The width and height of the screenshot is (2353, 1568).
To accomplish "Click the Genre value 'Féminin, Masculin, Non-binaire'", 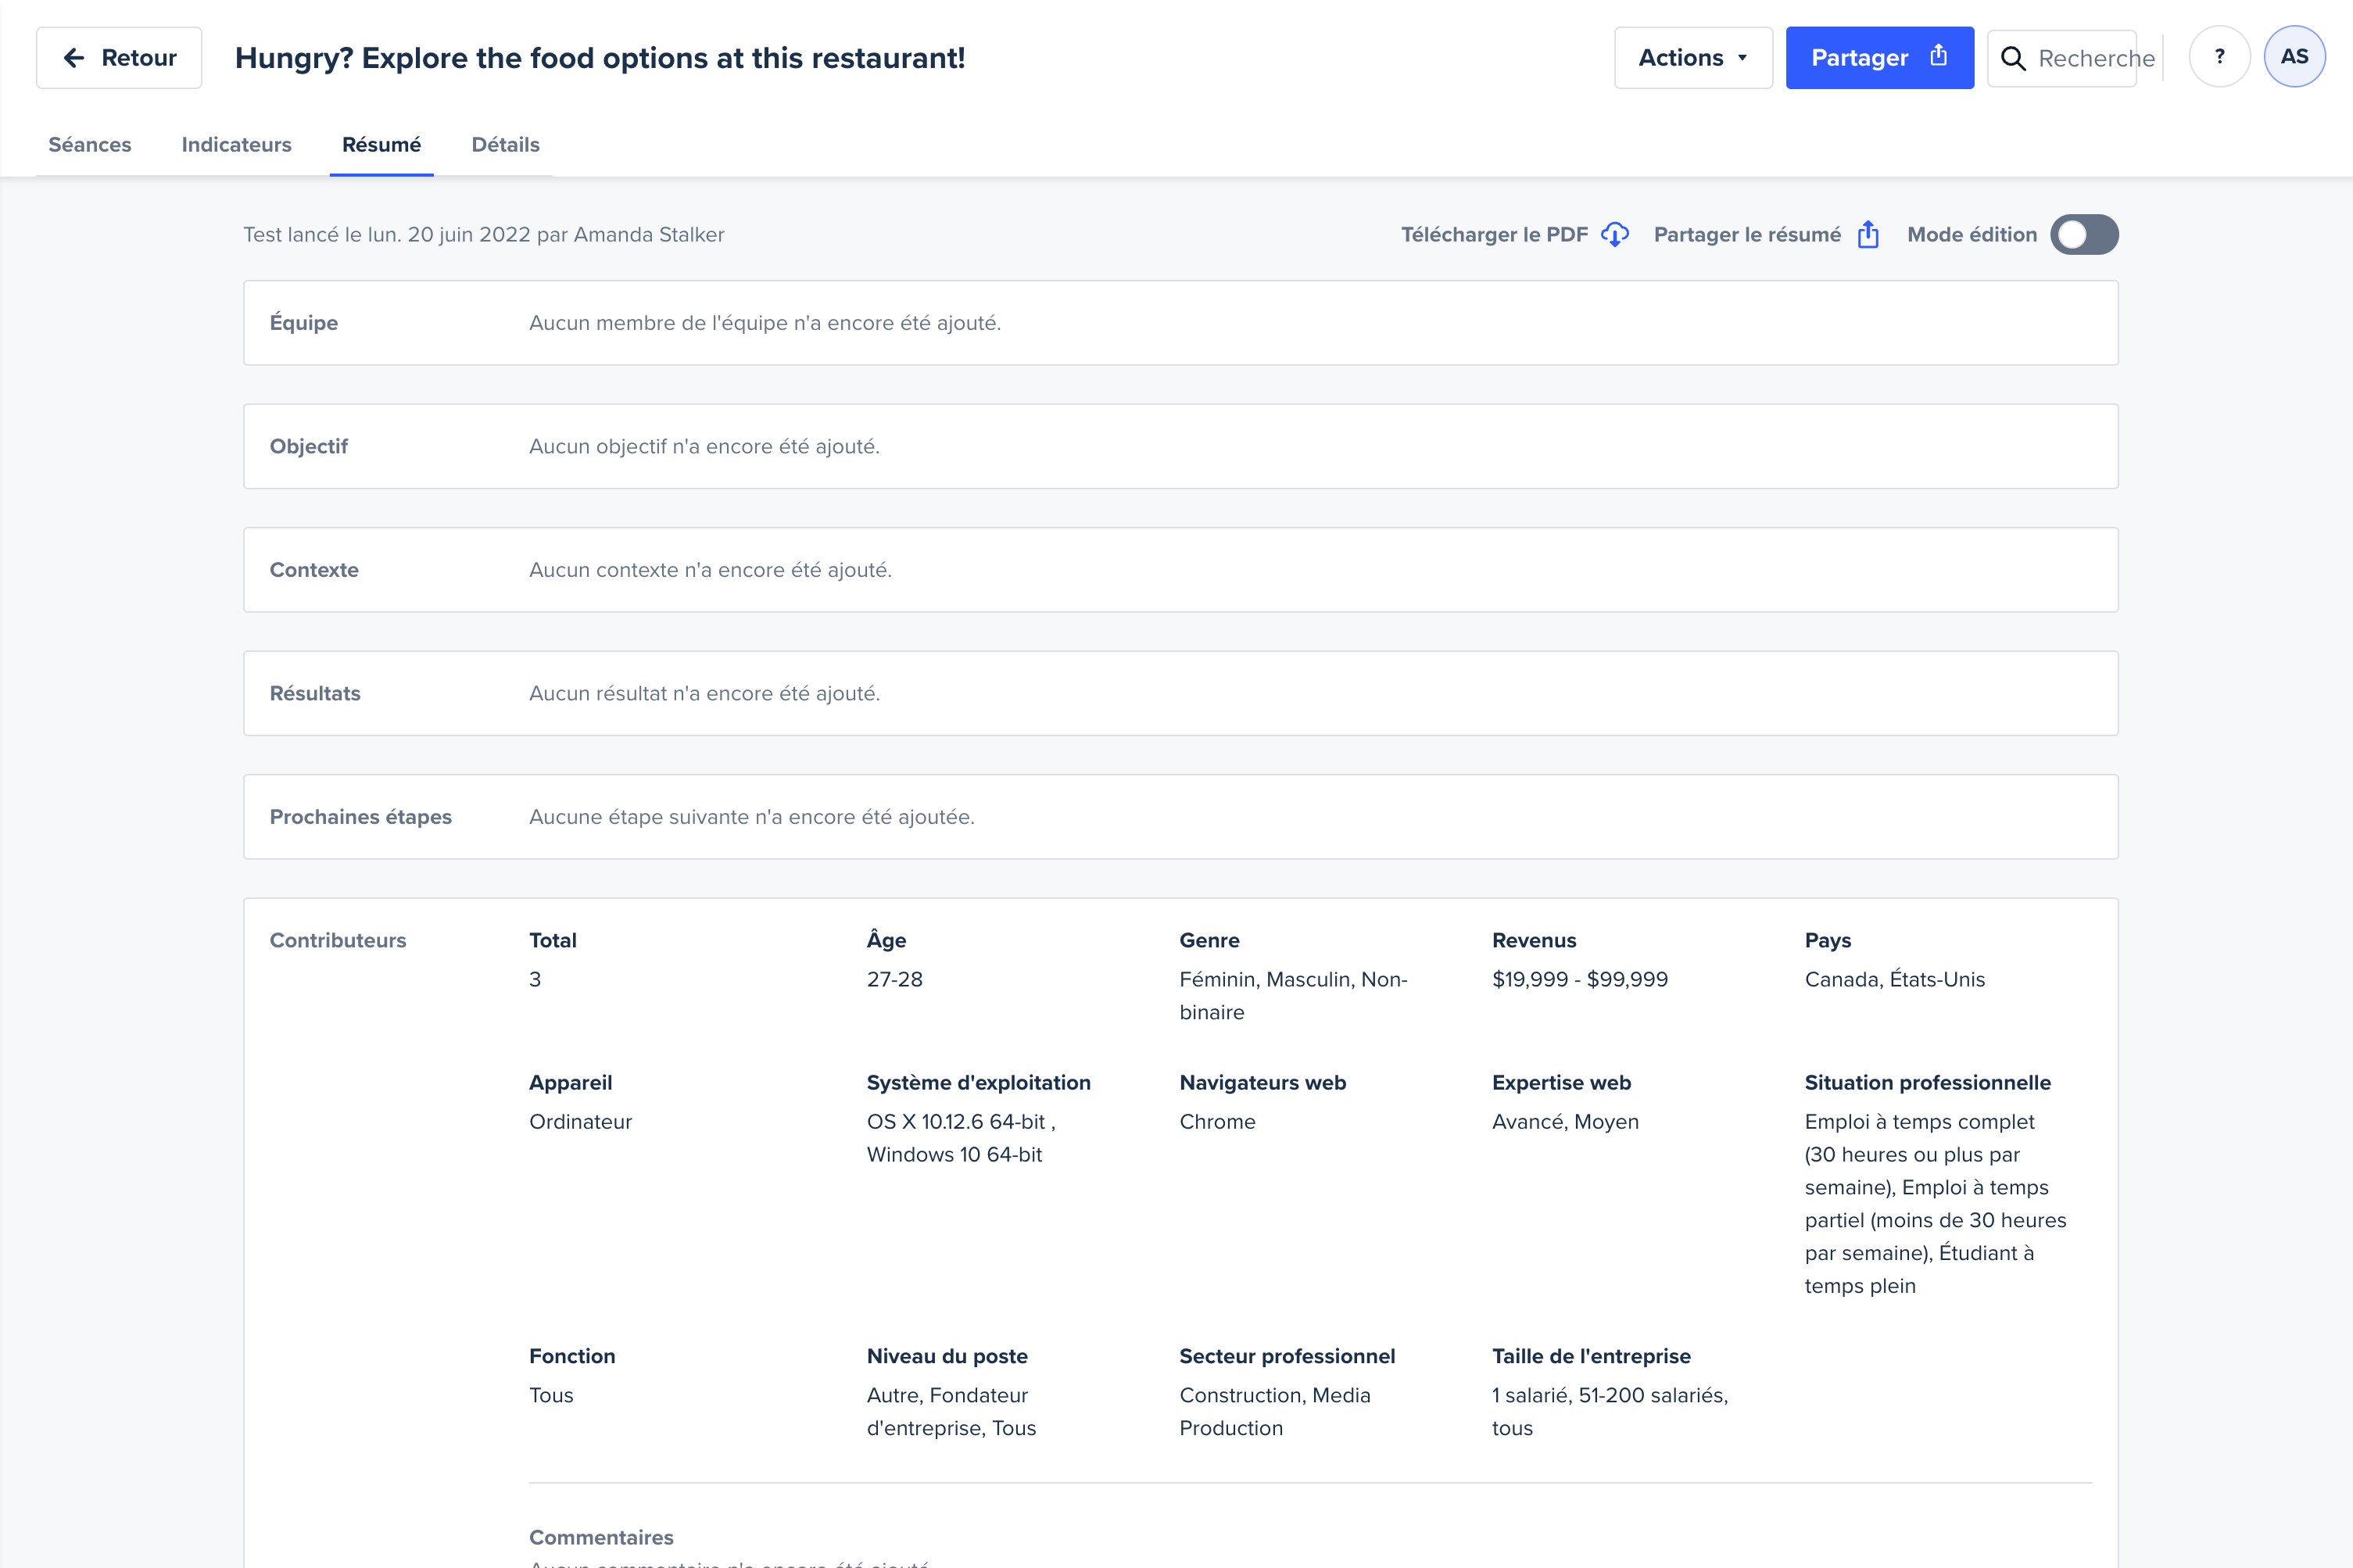I will [1294, 996].
